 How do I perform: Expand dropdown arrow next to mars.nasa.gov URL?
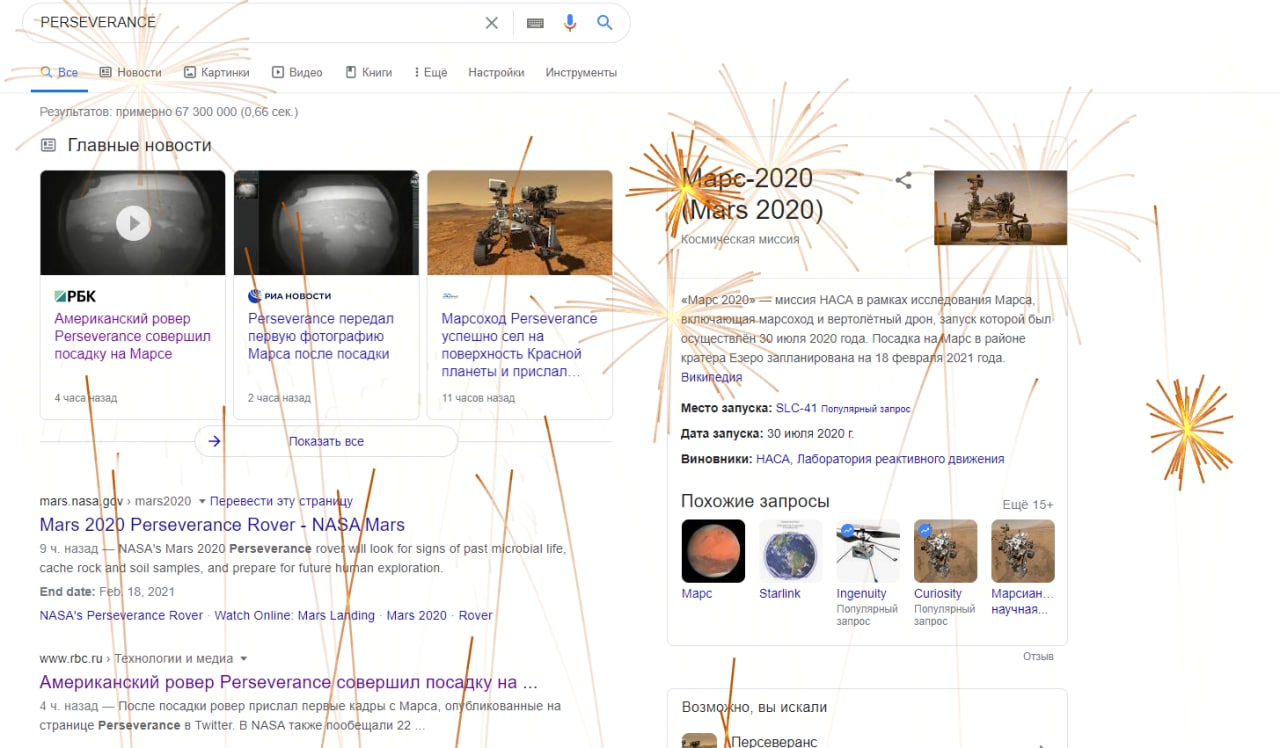coord(201,501)
